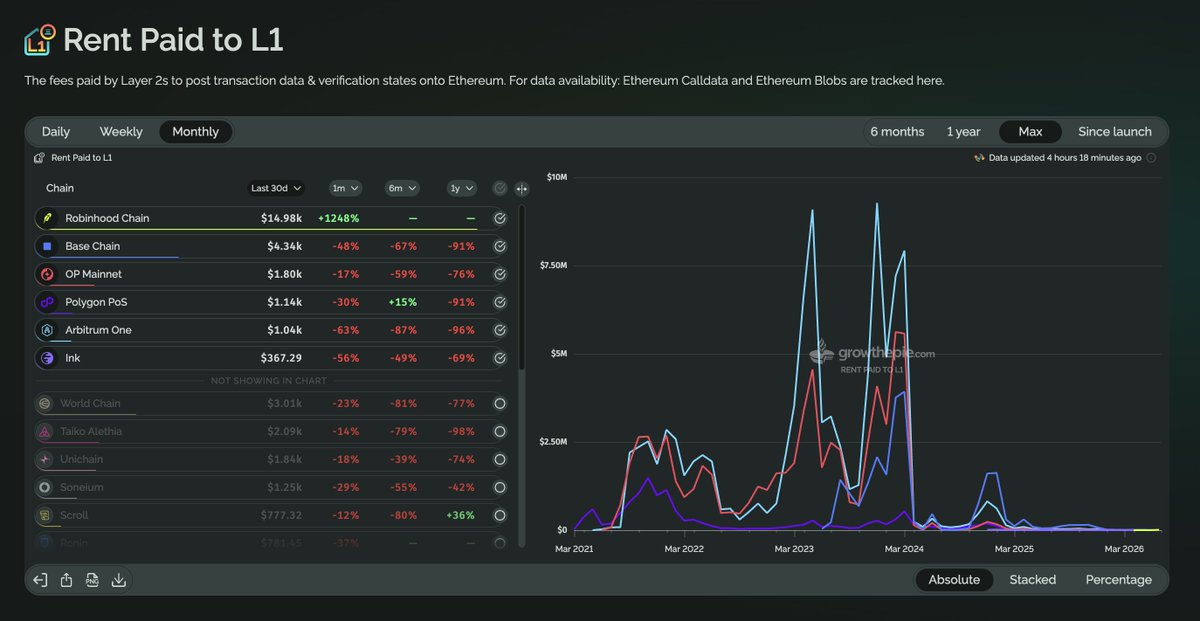
Task: Switch to Weekly aggregation tab
Action: point(121,132)
